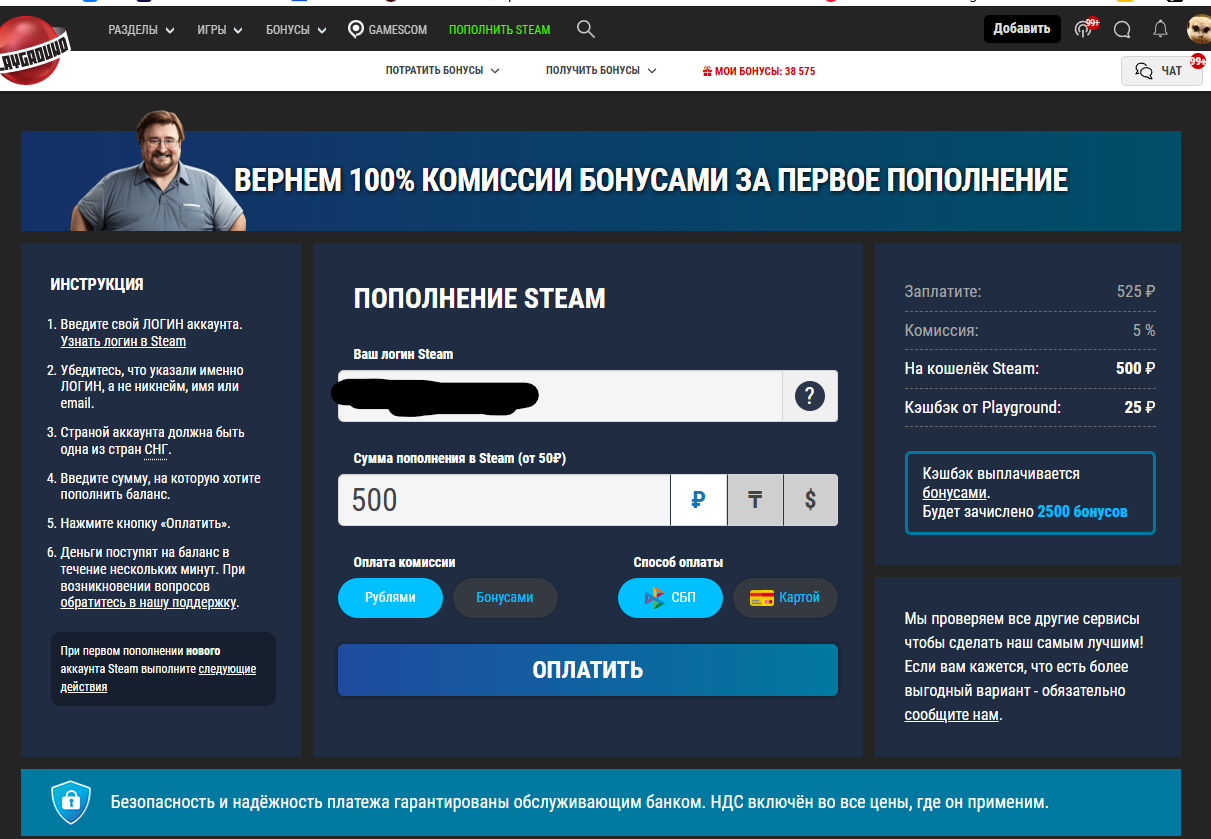This screenshot has width=1211, height=839.
Task: Open the user avatar profile
Action: coord(1198,29)
